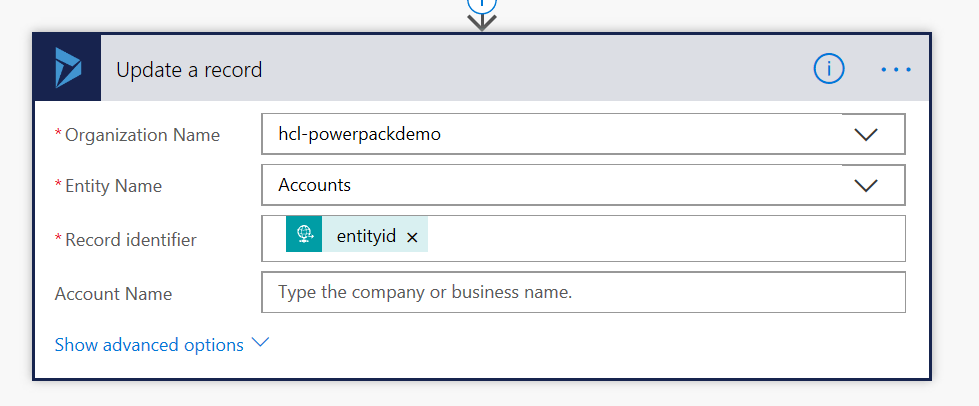Viewport: 979px width, 406px height.
Task: Click the Account Name field label
Action: coord(113,294)
